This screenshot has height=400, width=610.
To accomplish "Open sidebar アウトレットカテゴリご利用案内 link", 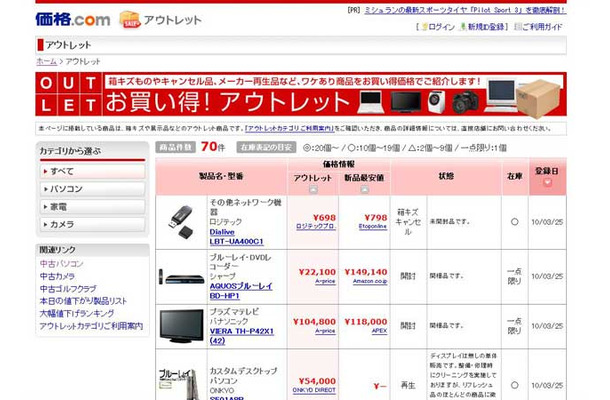I will click(x=91, y=326).
